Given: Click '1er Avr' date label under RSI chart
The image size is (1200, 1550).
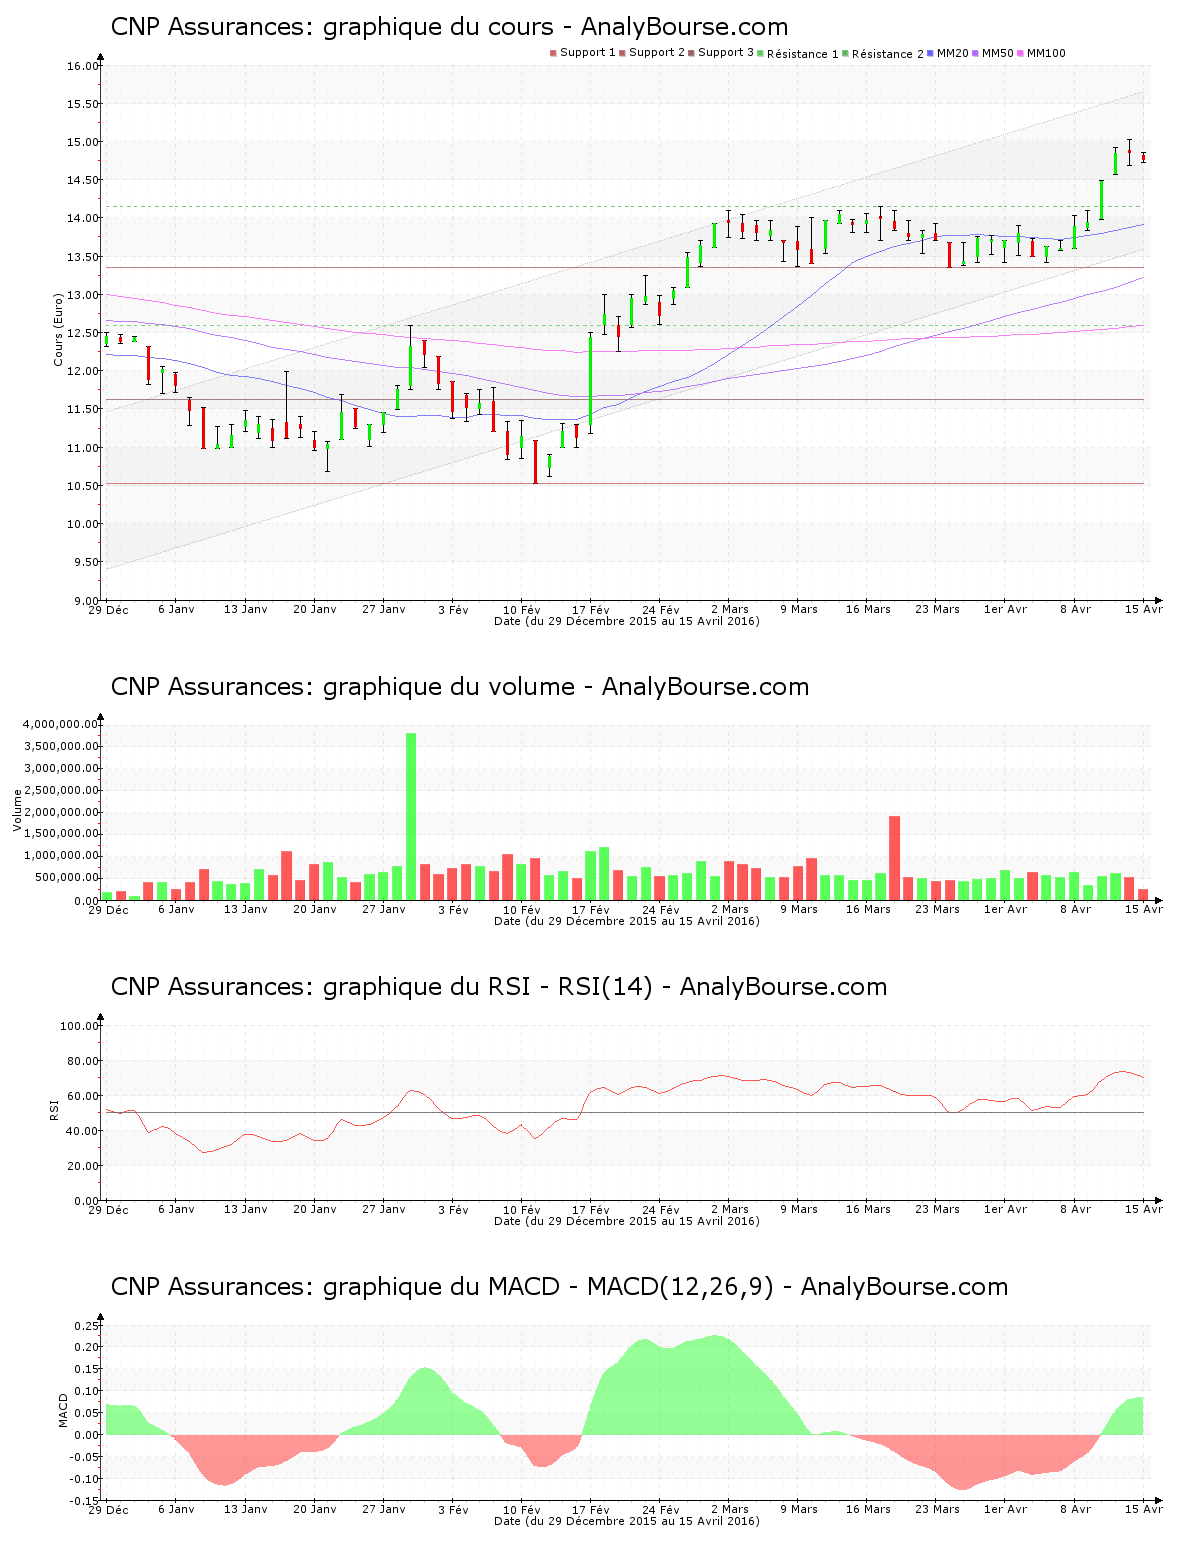Looking at the screenshot, I should (x=1005, y=1209).
